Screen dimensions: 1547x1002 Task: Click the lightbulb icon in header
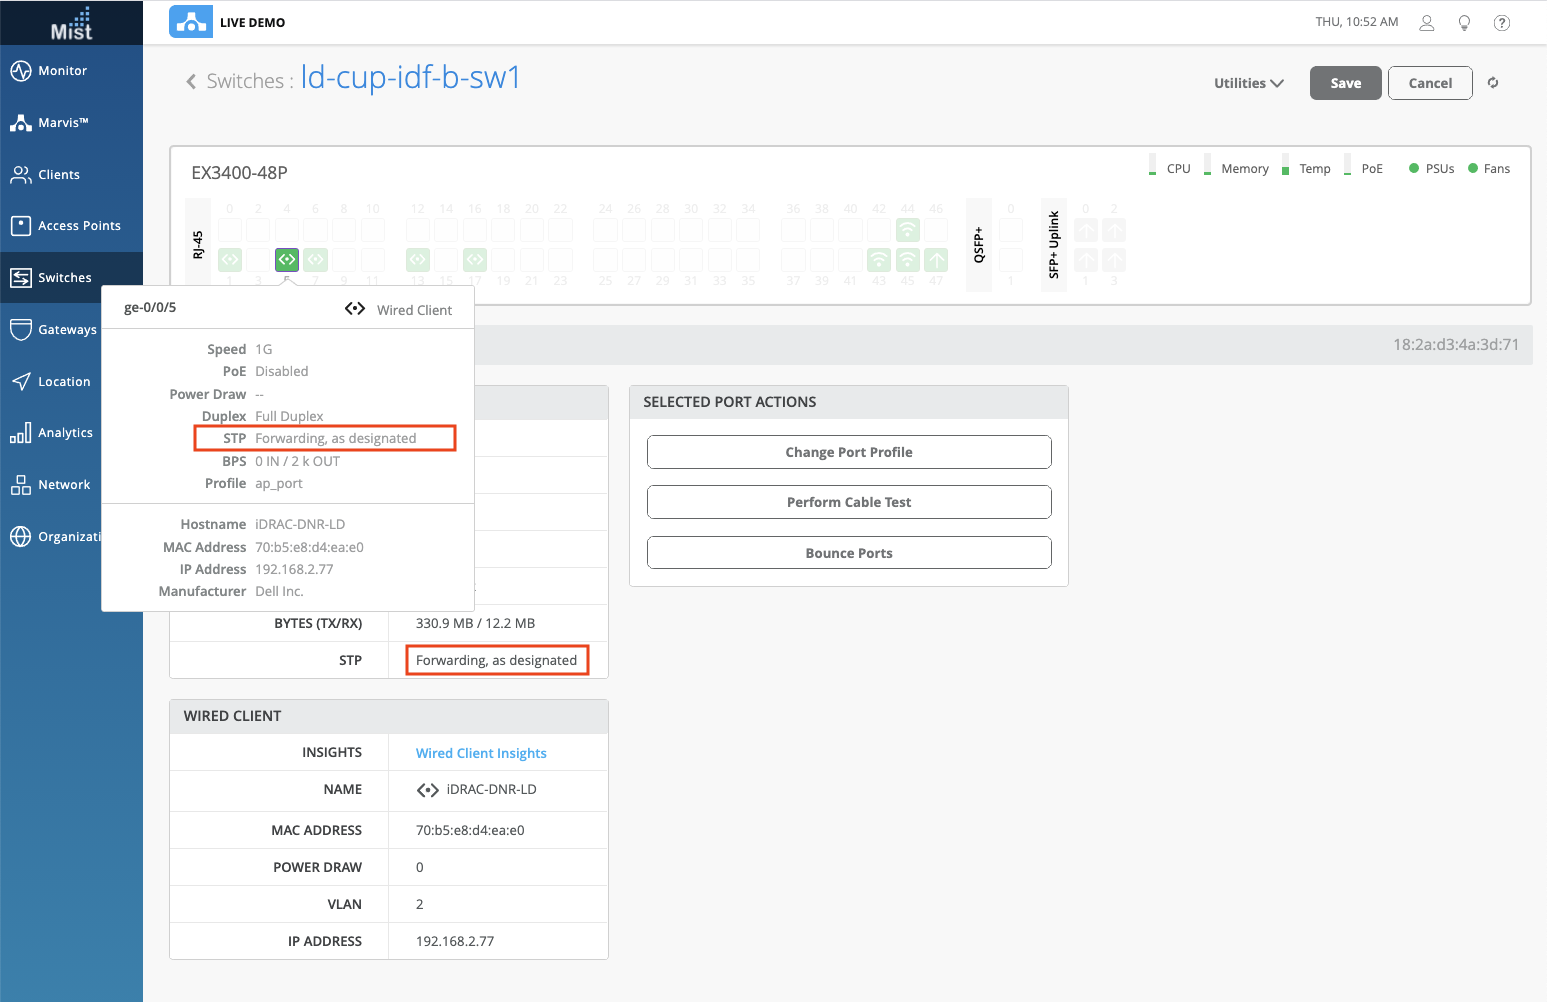pyautogui.click(x=1464, y=23)
